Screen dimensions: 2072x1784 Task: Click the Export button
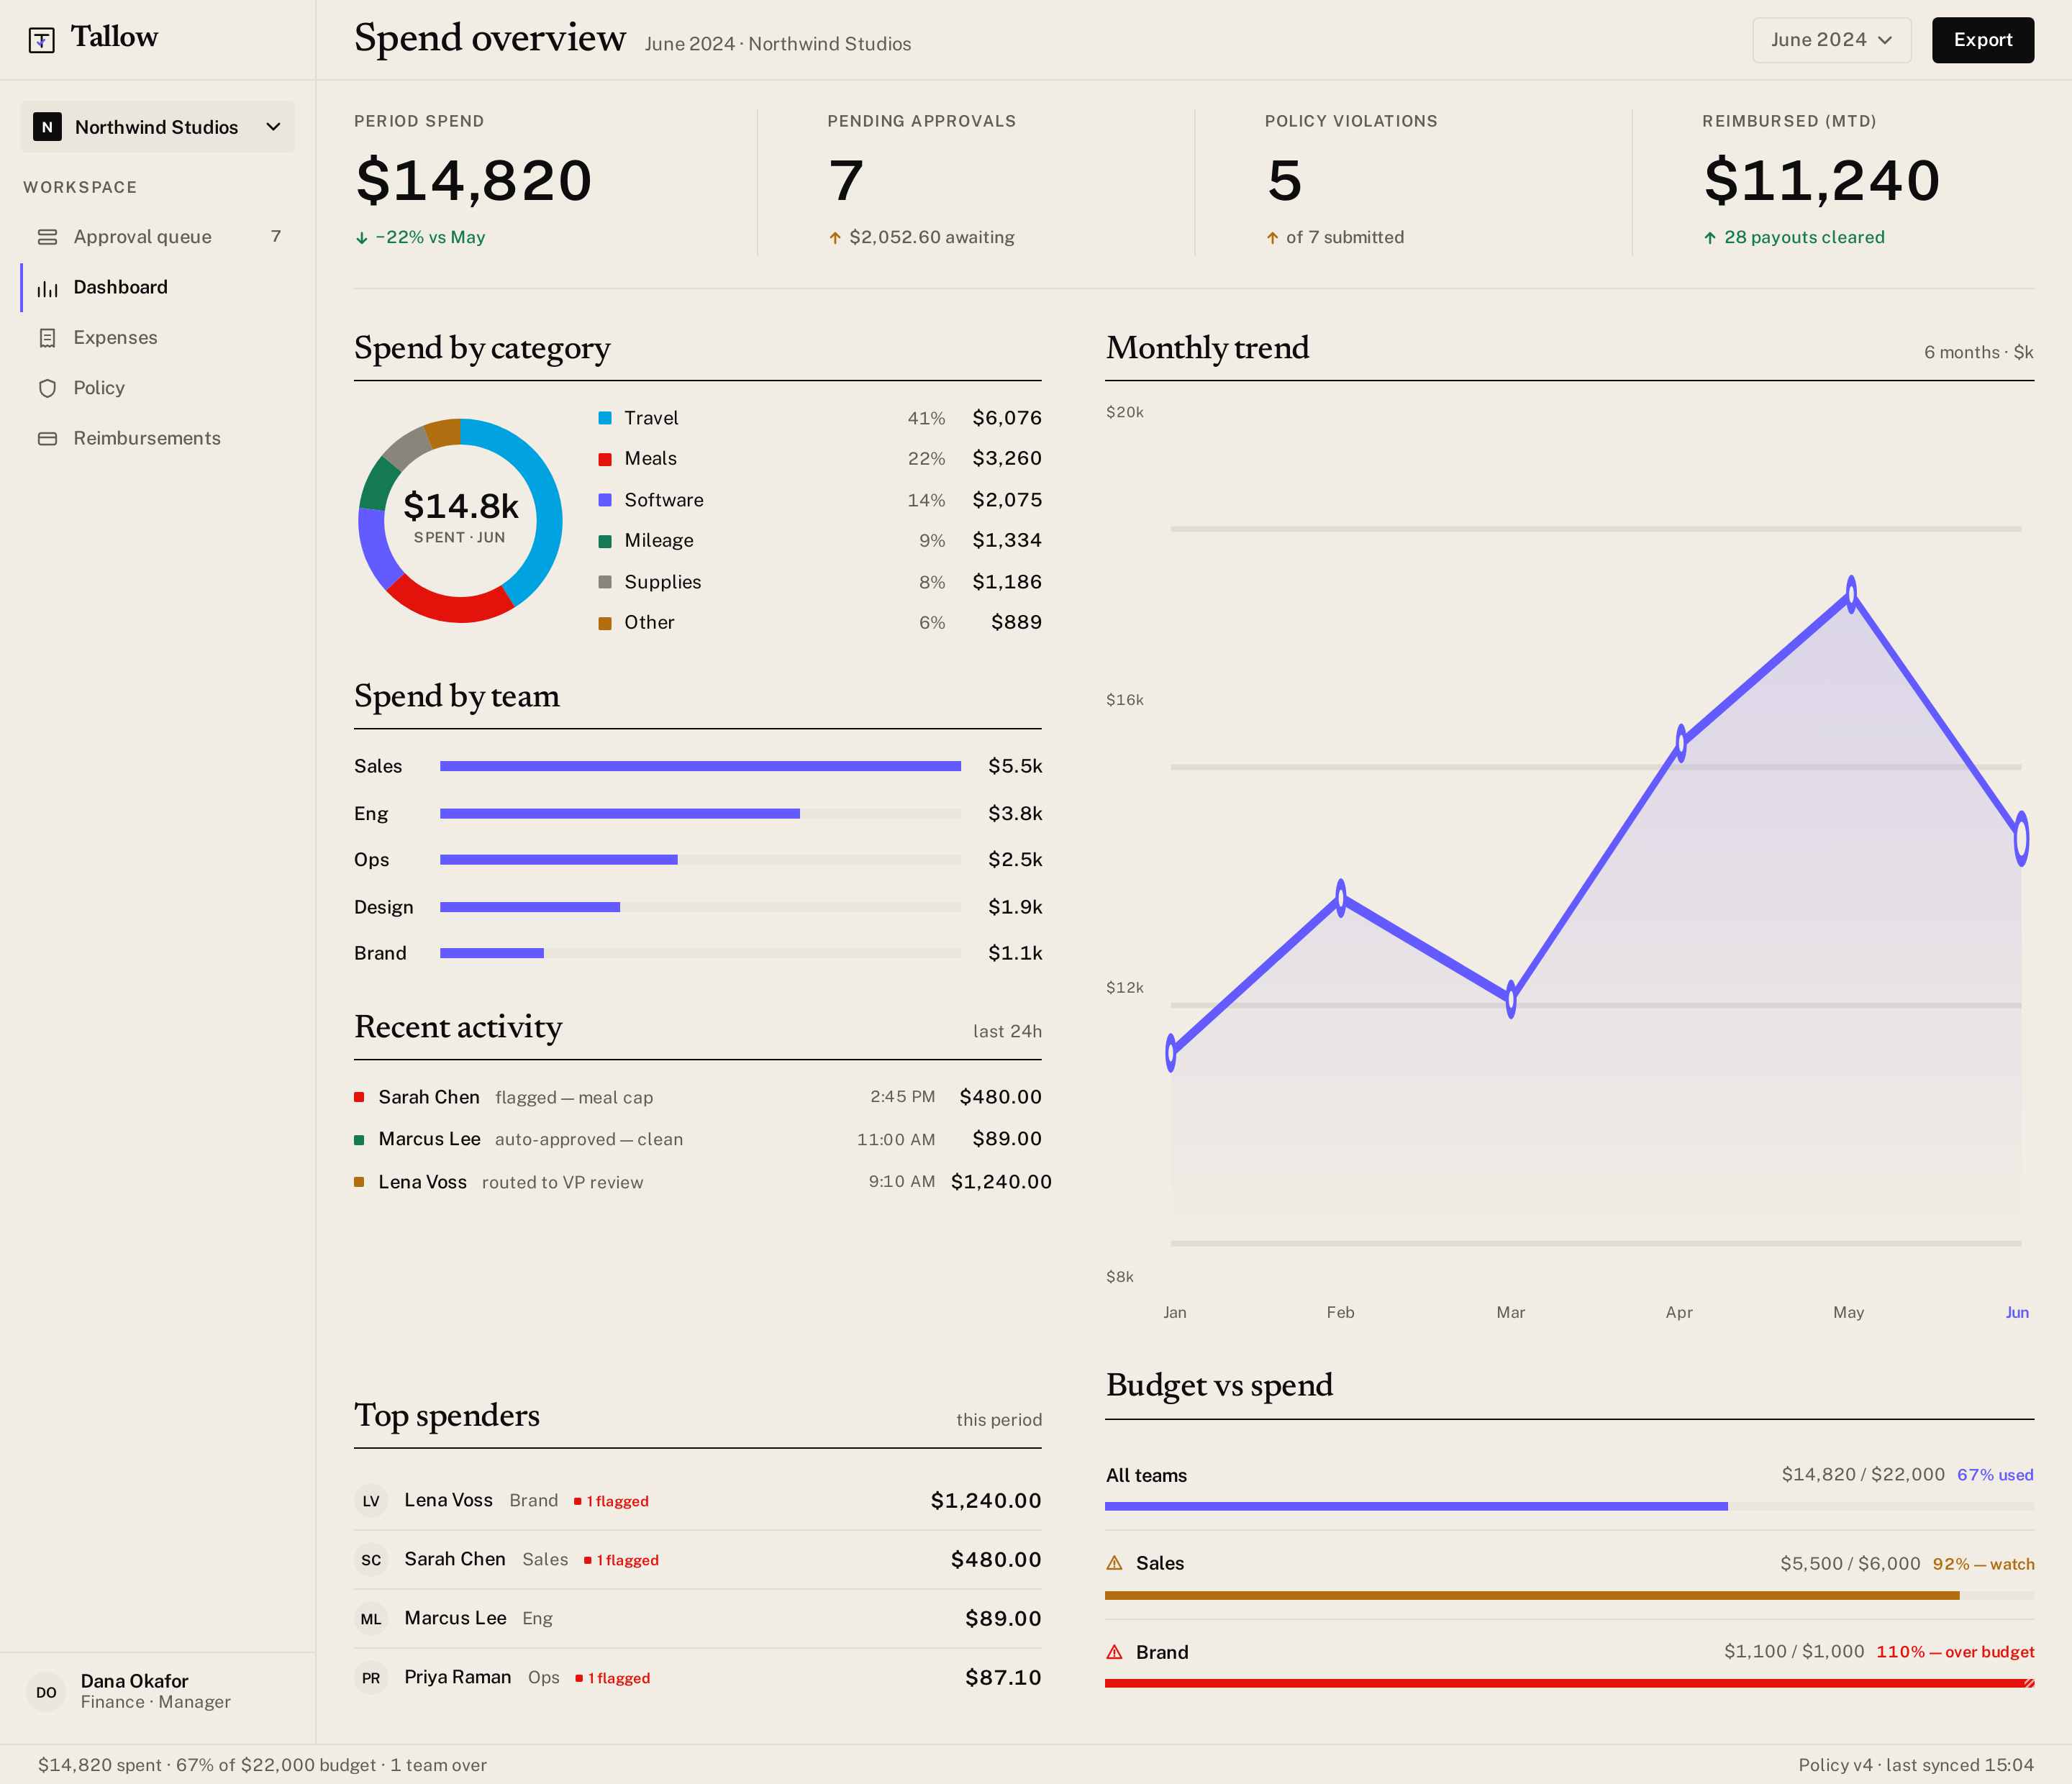click(x=1982, y=40)
